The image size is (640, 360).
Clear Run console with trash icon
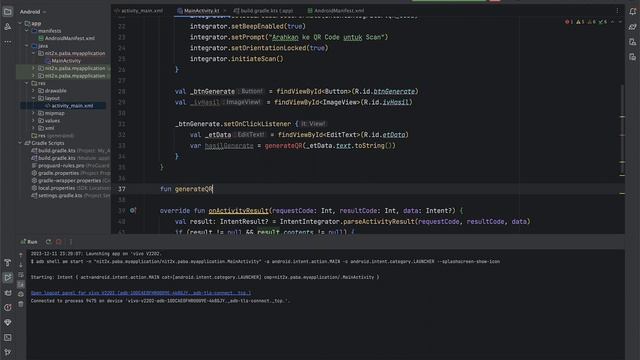[21, 304]
